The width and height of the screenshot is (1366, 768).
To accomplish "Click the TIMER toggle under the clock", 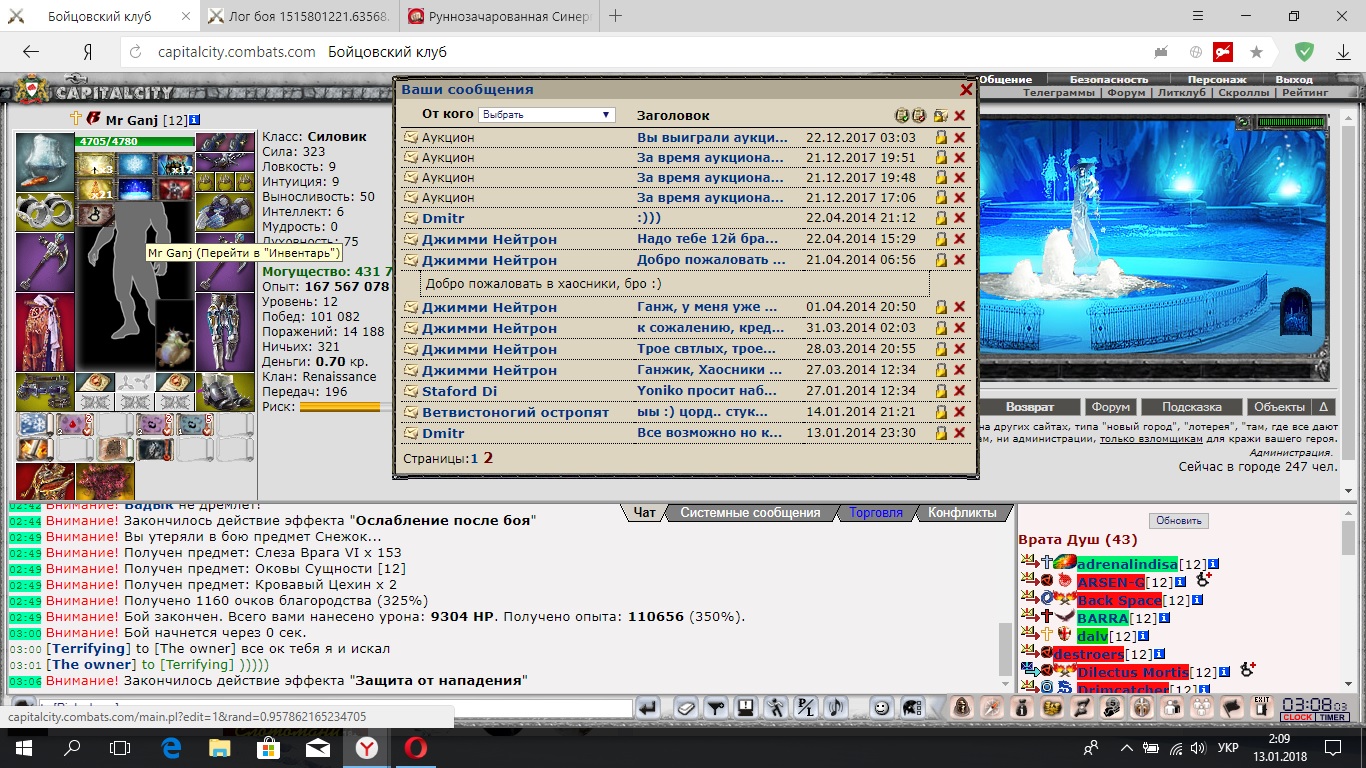I will click(x=1332, y=717).
